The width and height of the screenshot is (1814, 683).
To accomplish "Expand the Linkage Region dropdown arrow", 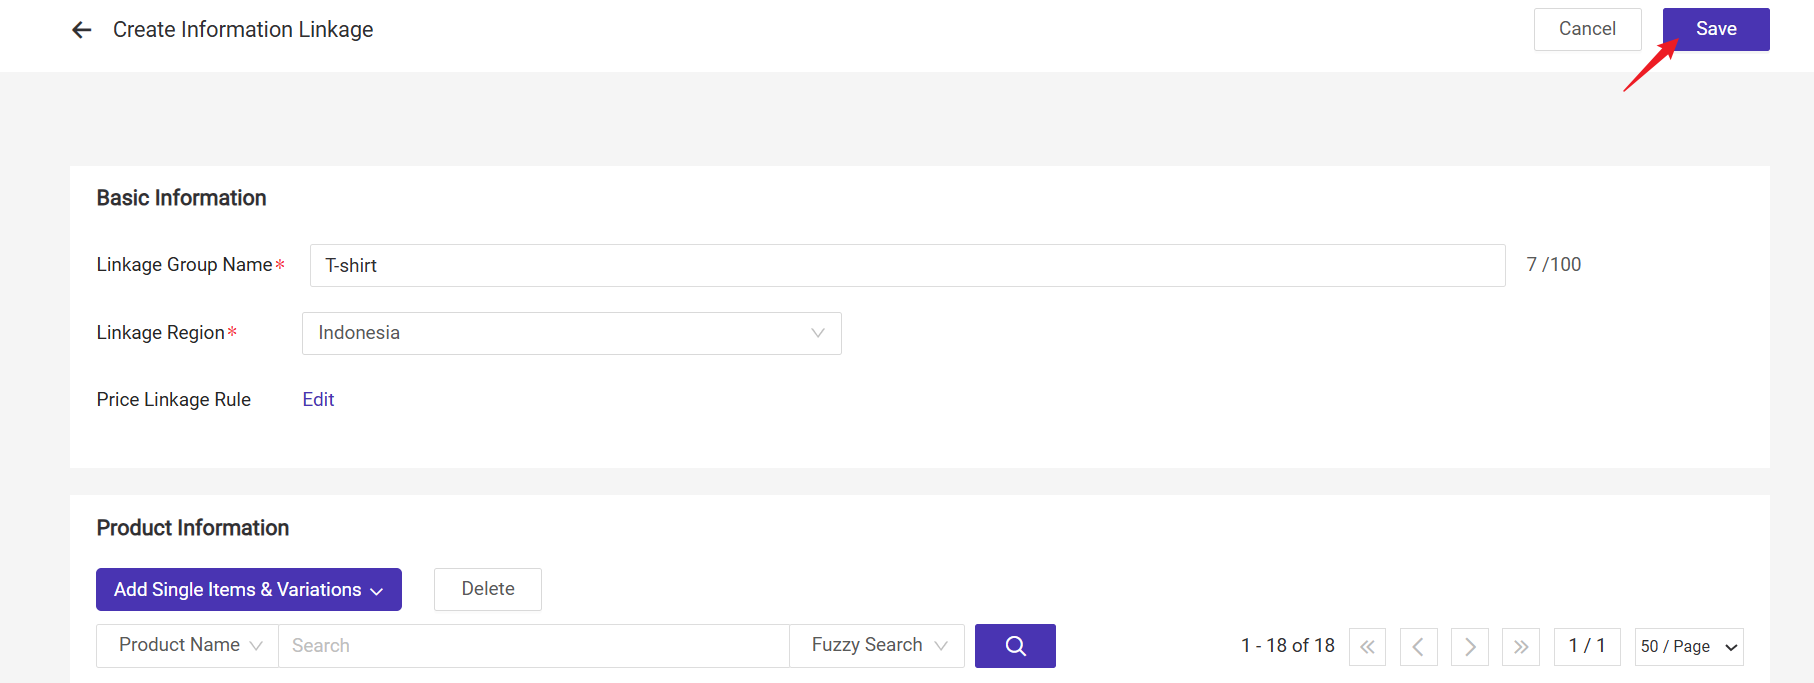I will point(818,333).
